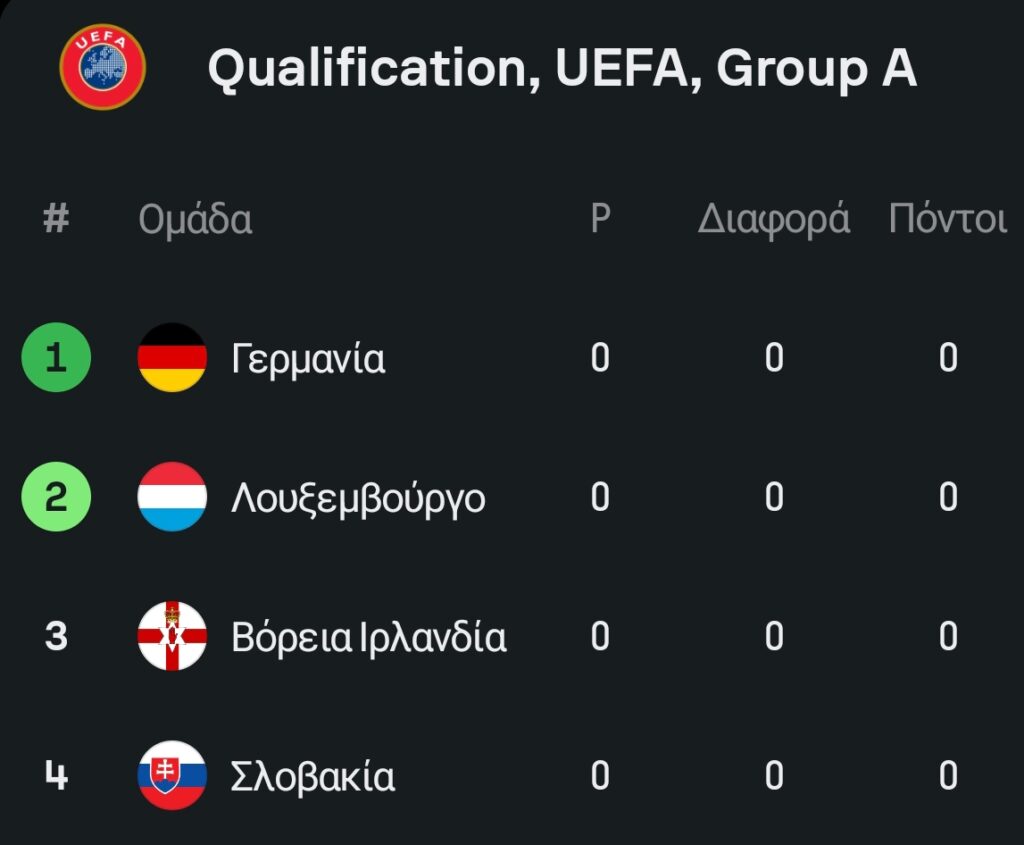The height and width of the screenshot is (845, 1024).
Task: Click the P column header
Action: point(600,219)
